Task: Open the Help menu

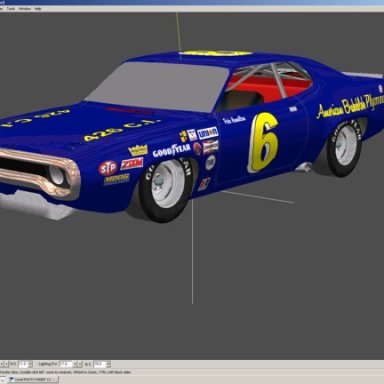Action: coord(38,9)
